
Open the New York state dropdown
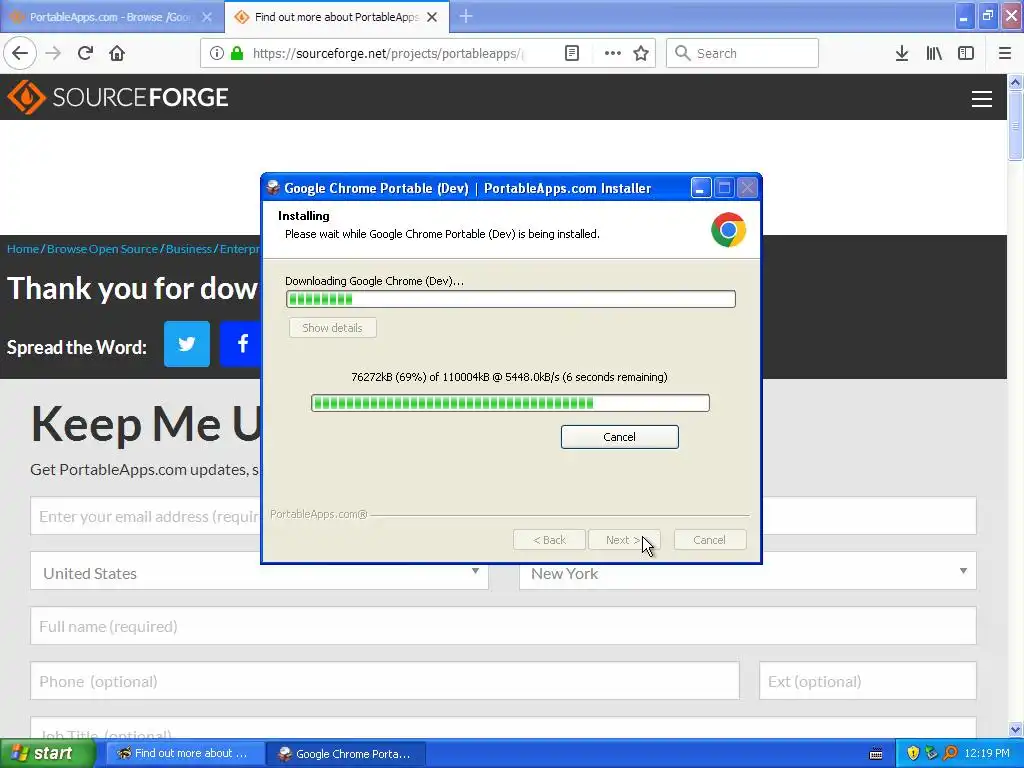[748, 571]
